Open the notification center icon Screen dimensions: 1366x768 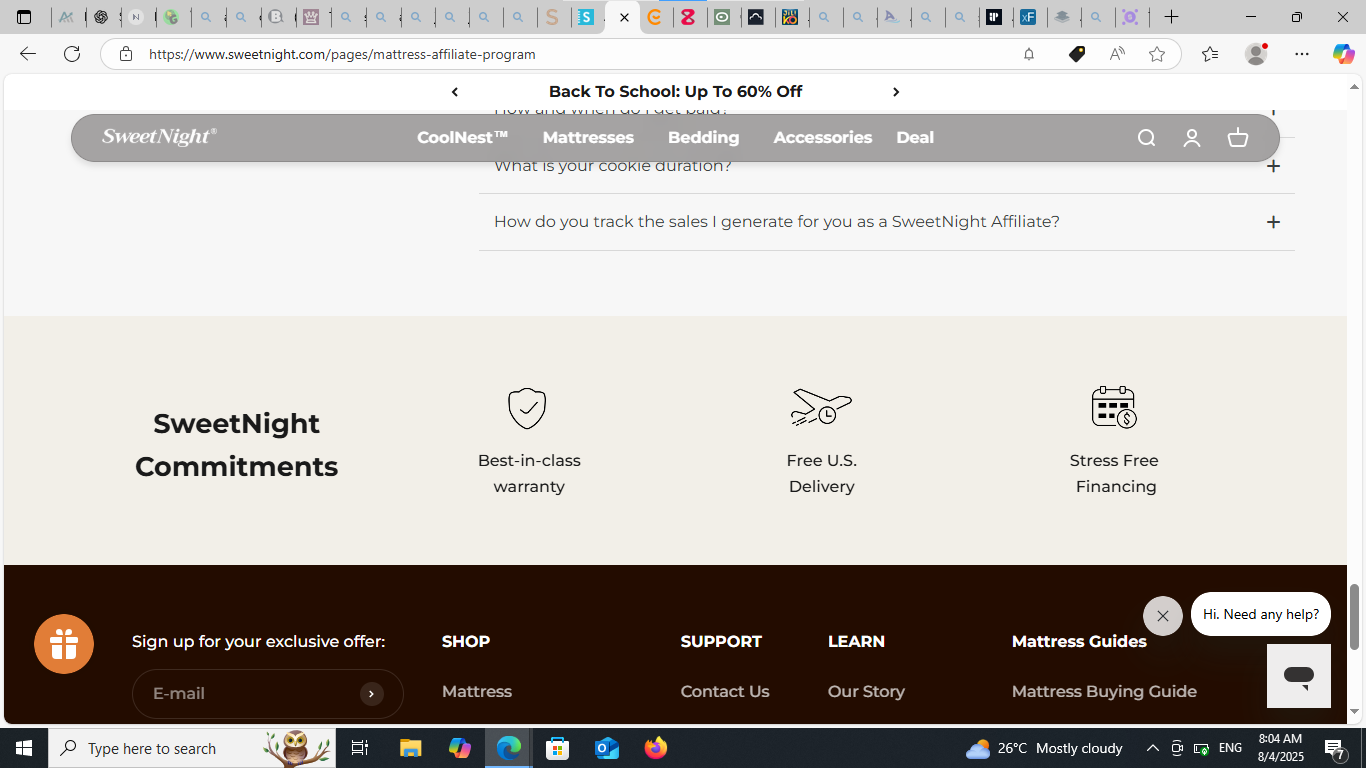[x=1334, y=748]
